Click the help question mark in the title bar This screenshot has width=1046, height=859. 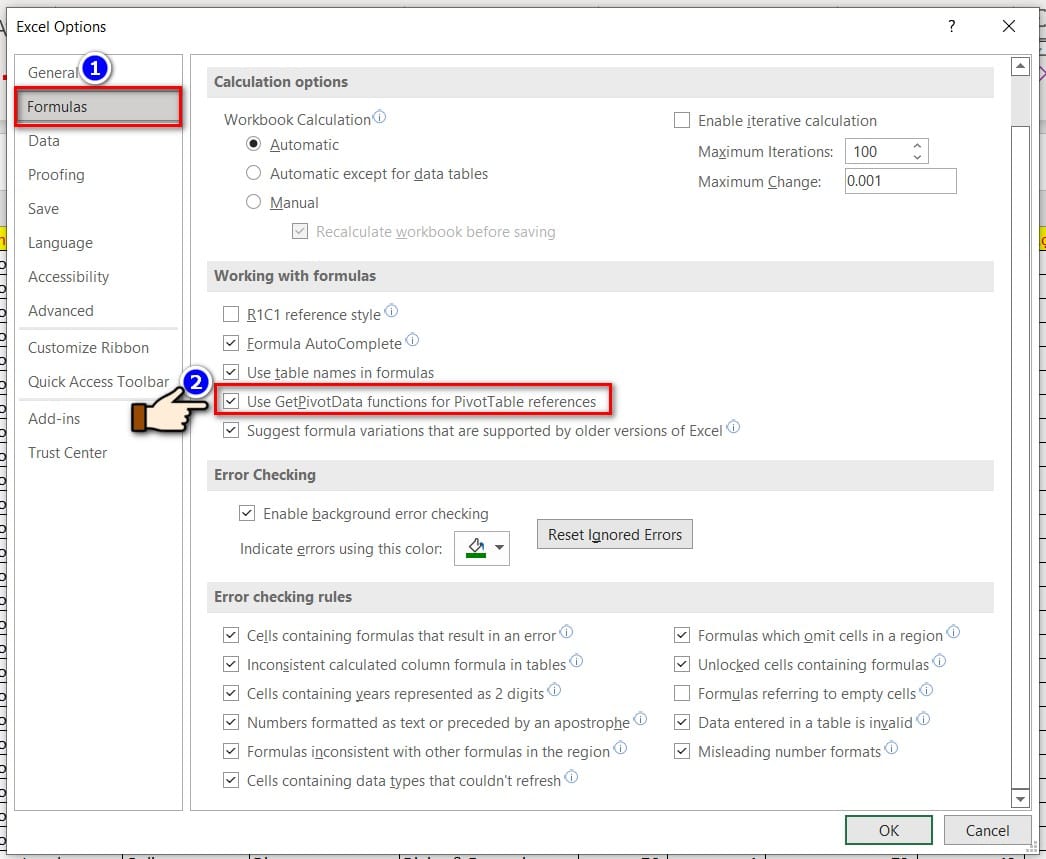(x=950, y=26)
